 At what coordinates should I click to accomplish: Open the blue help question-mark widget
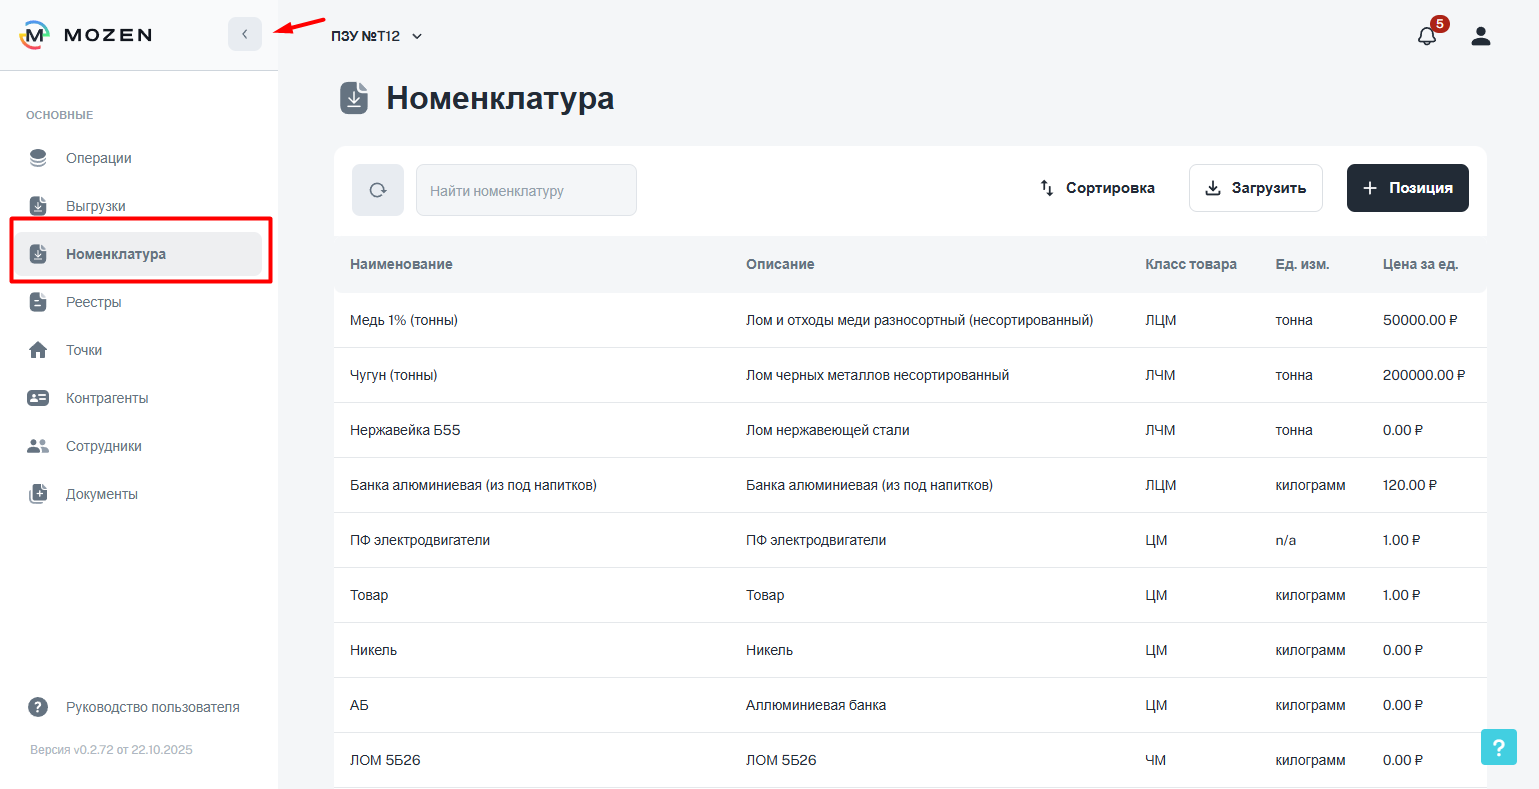pos(1498,747)
